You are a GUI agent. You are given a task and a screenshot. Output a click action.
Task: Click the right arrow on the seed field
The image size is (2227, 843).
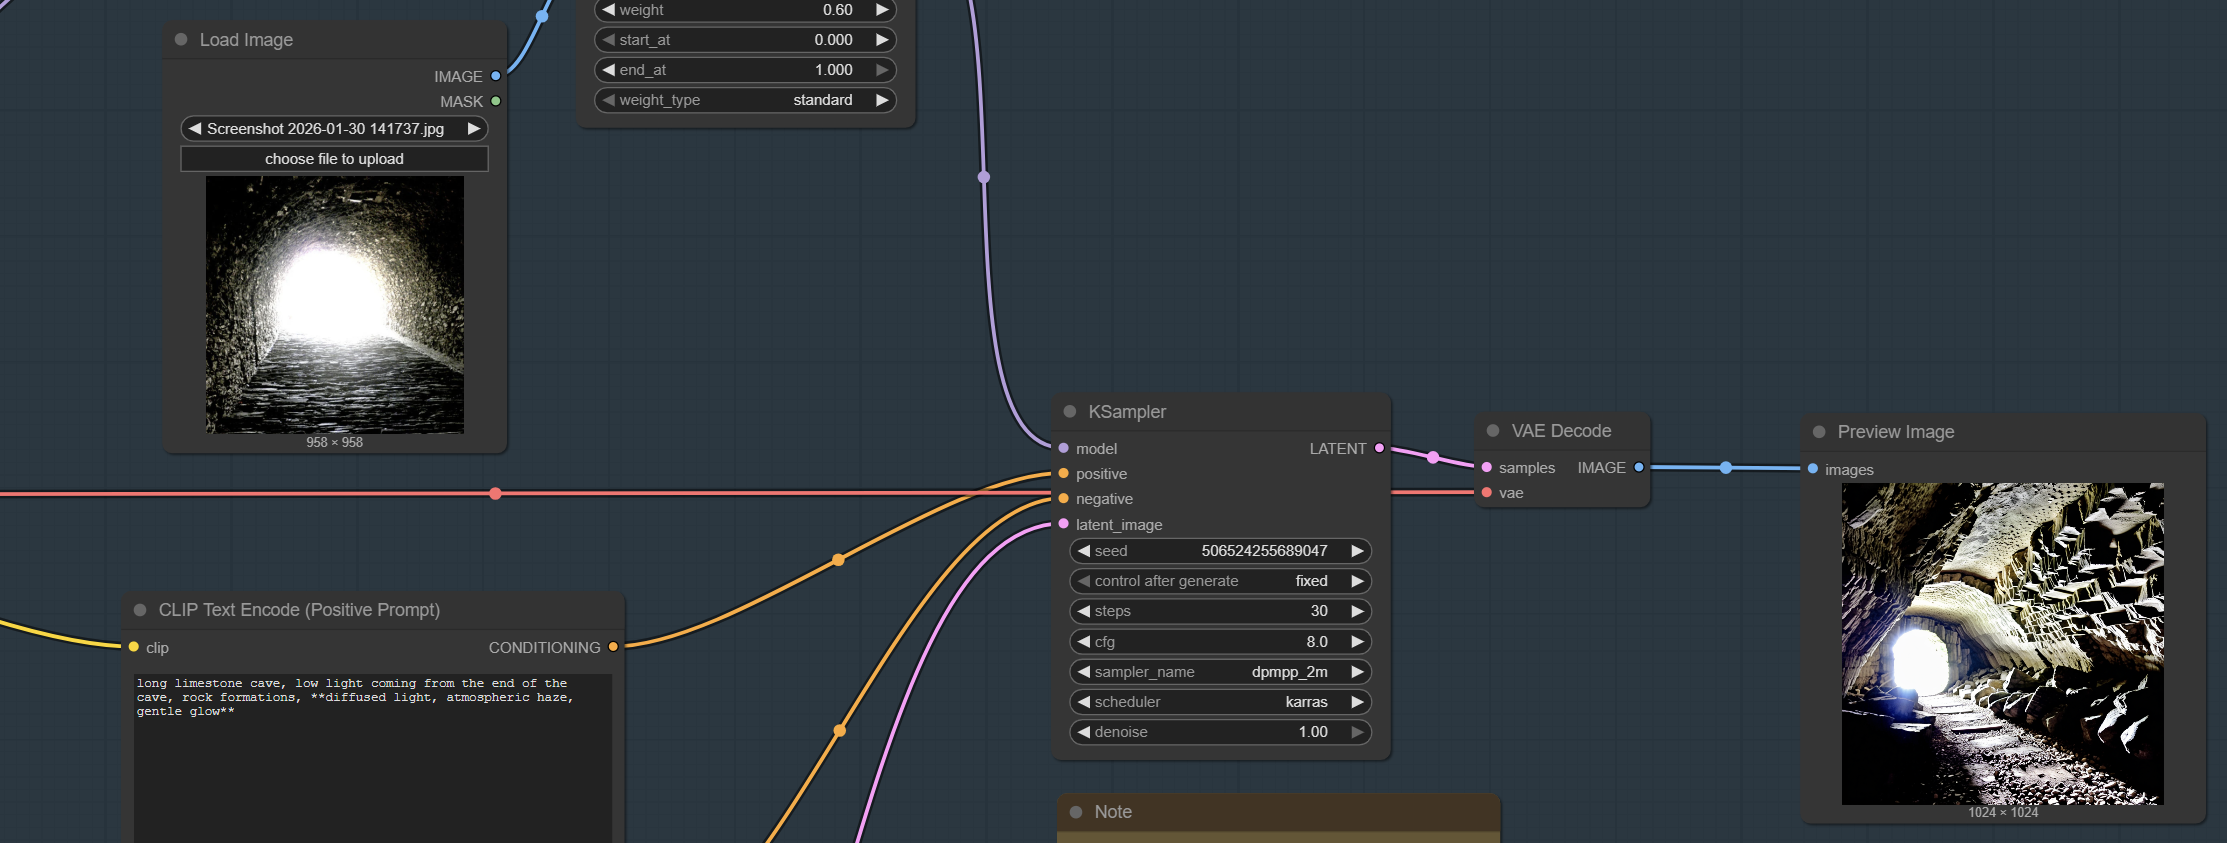point(1357,551)
